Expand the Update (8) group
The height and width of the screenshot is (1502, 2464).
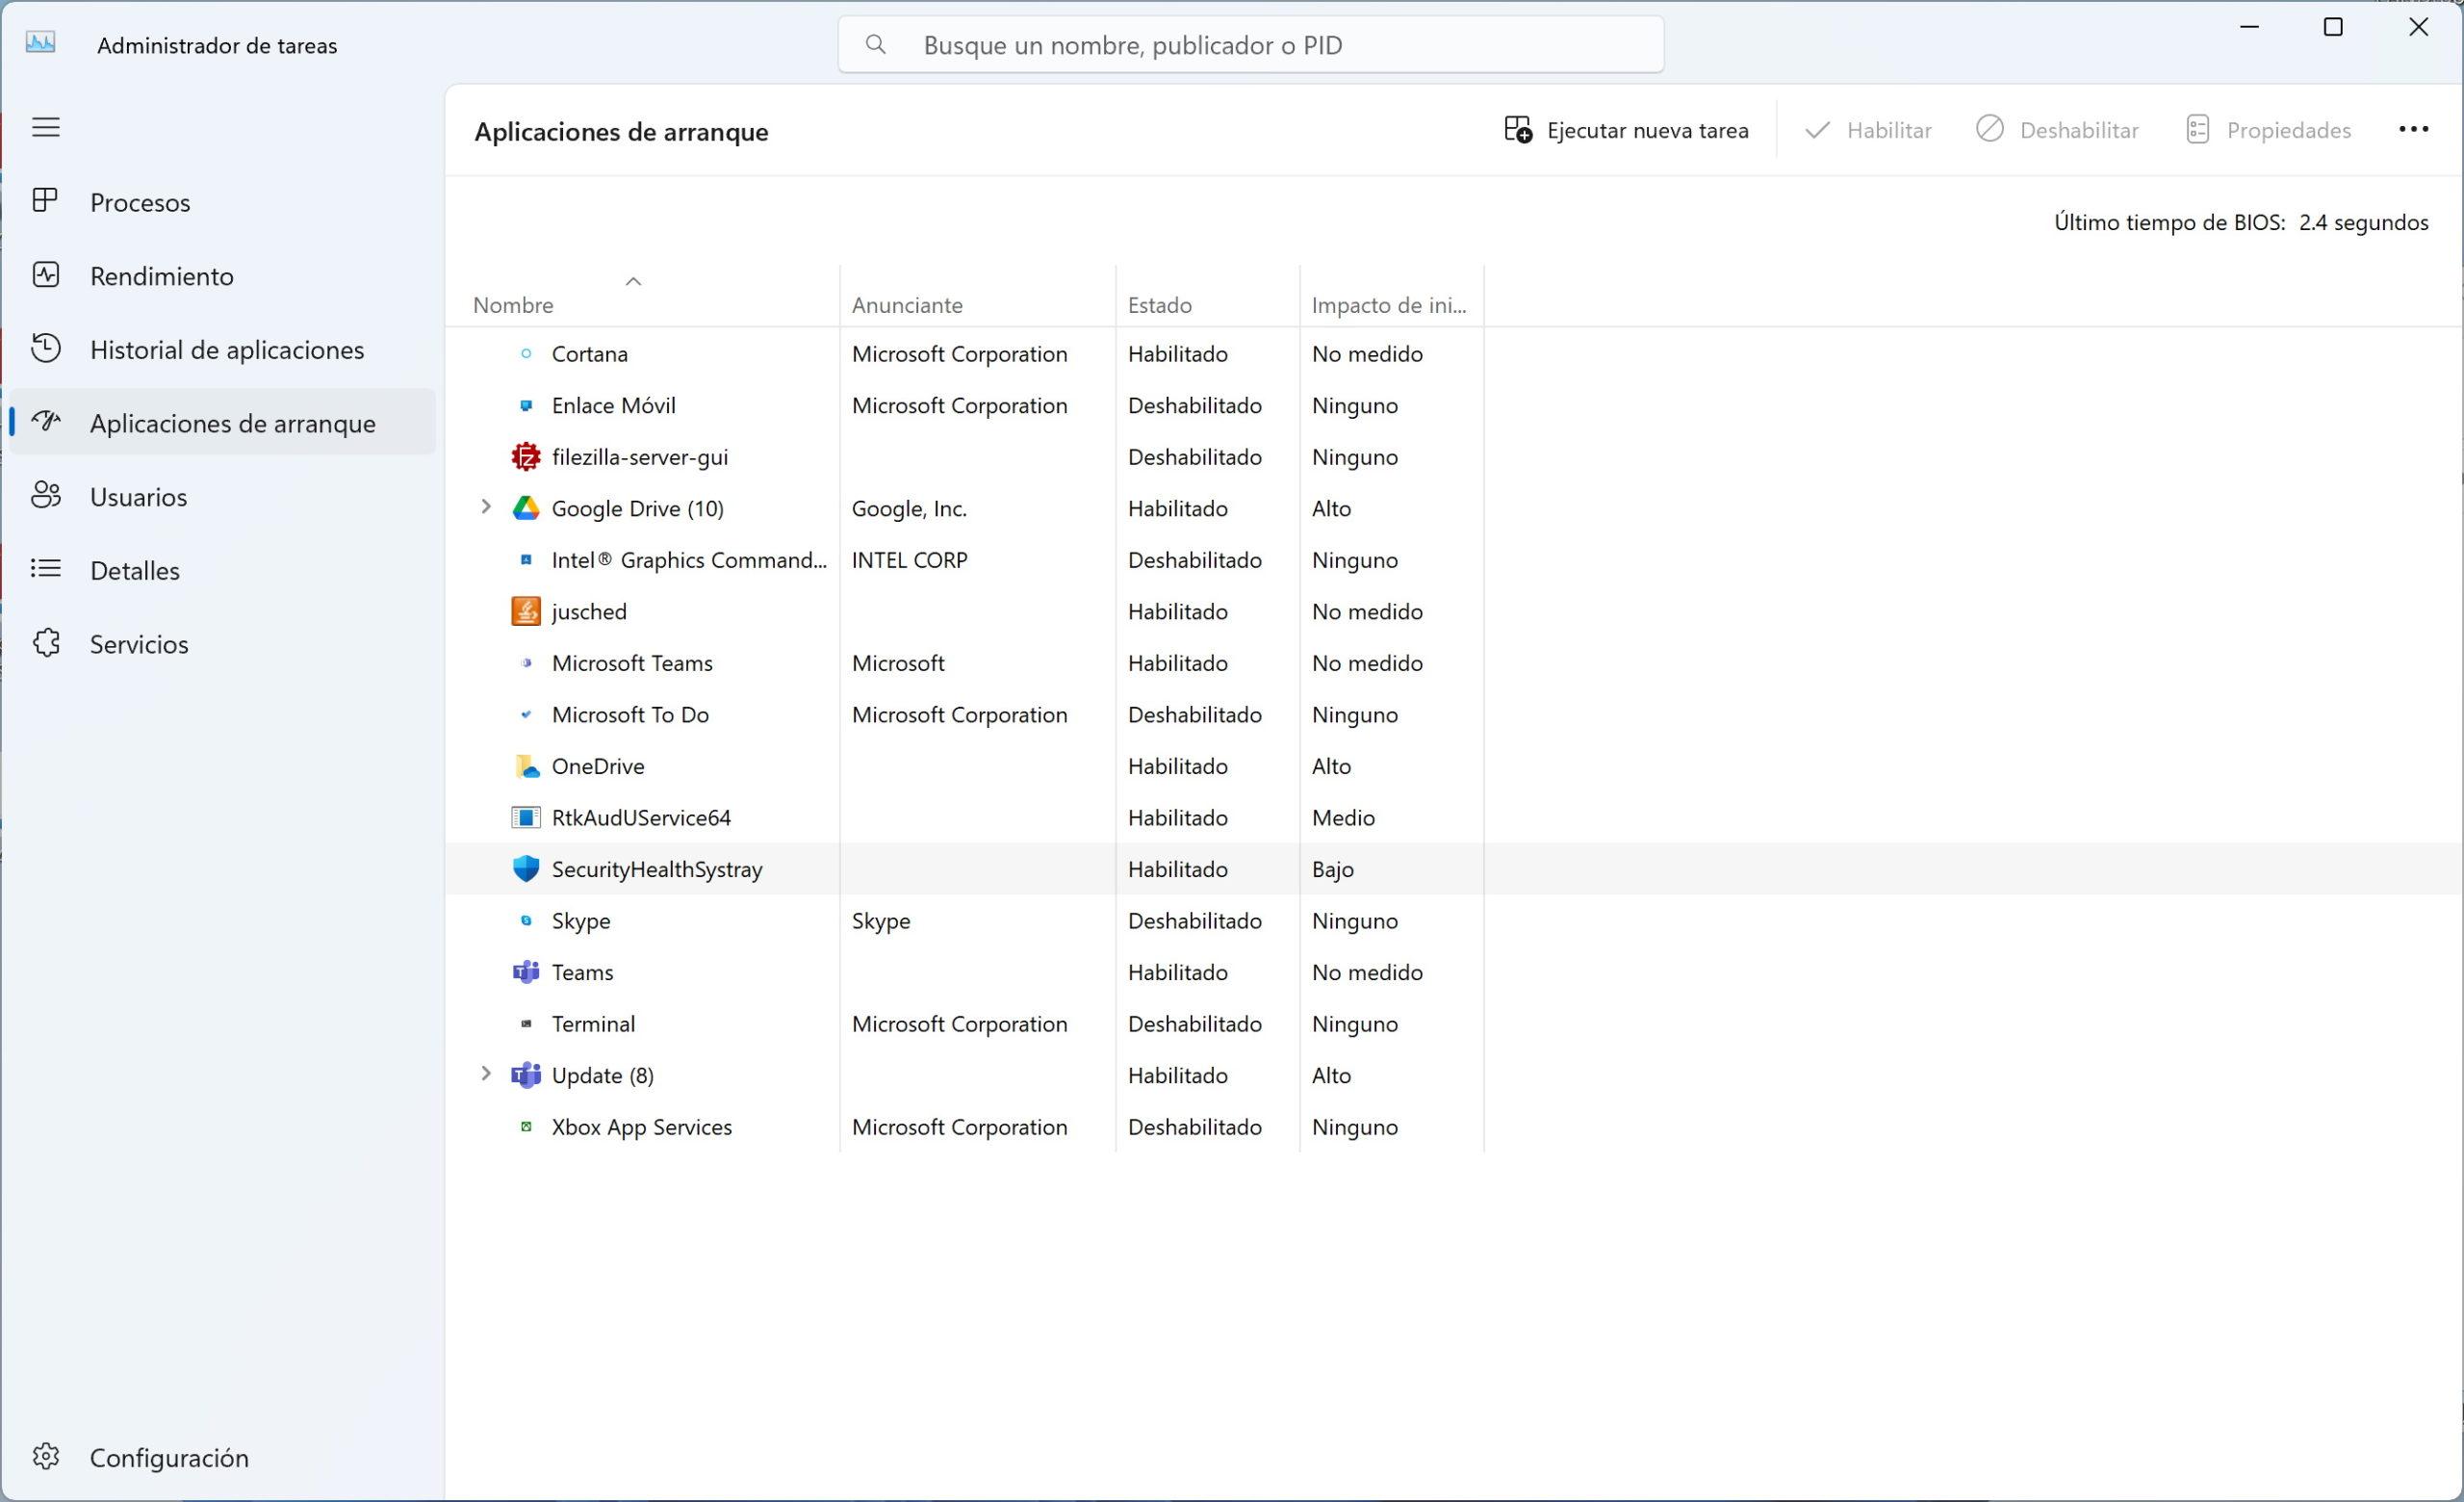click(x=486, y=1074)
